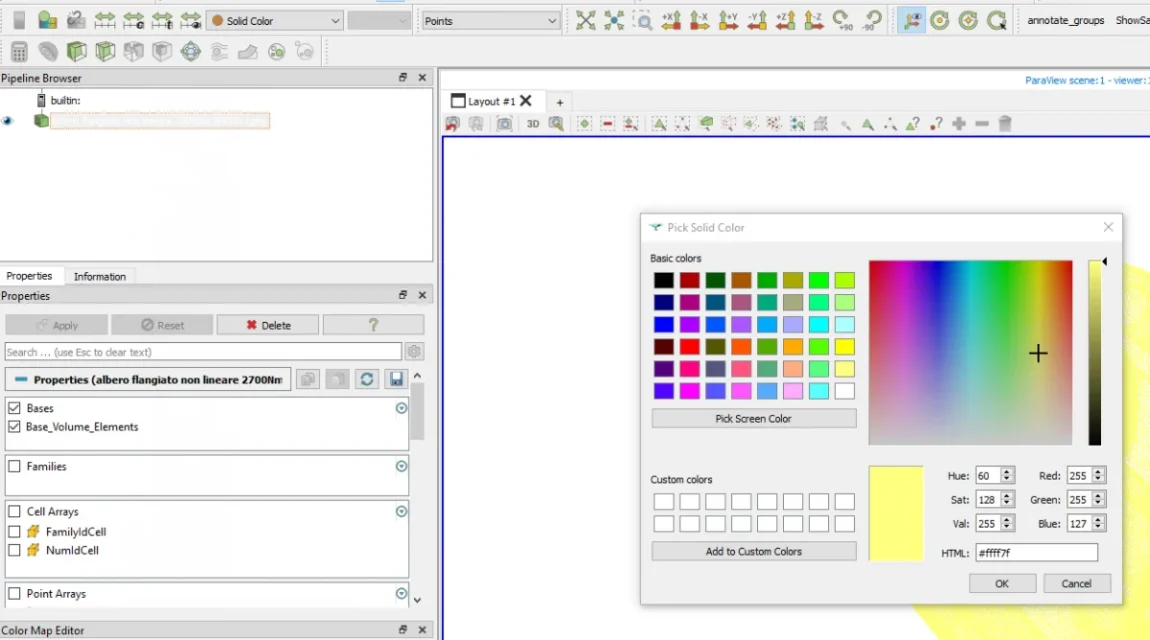Click the HTML color code field
This screenshot has width=1150, height=640.
coord(1035,553)
